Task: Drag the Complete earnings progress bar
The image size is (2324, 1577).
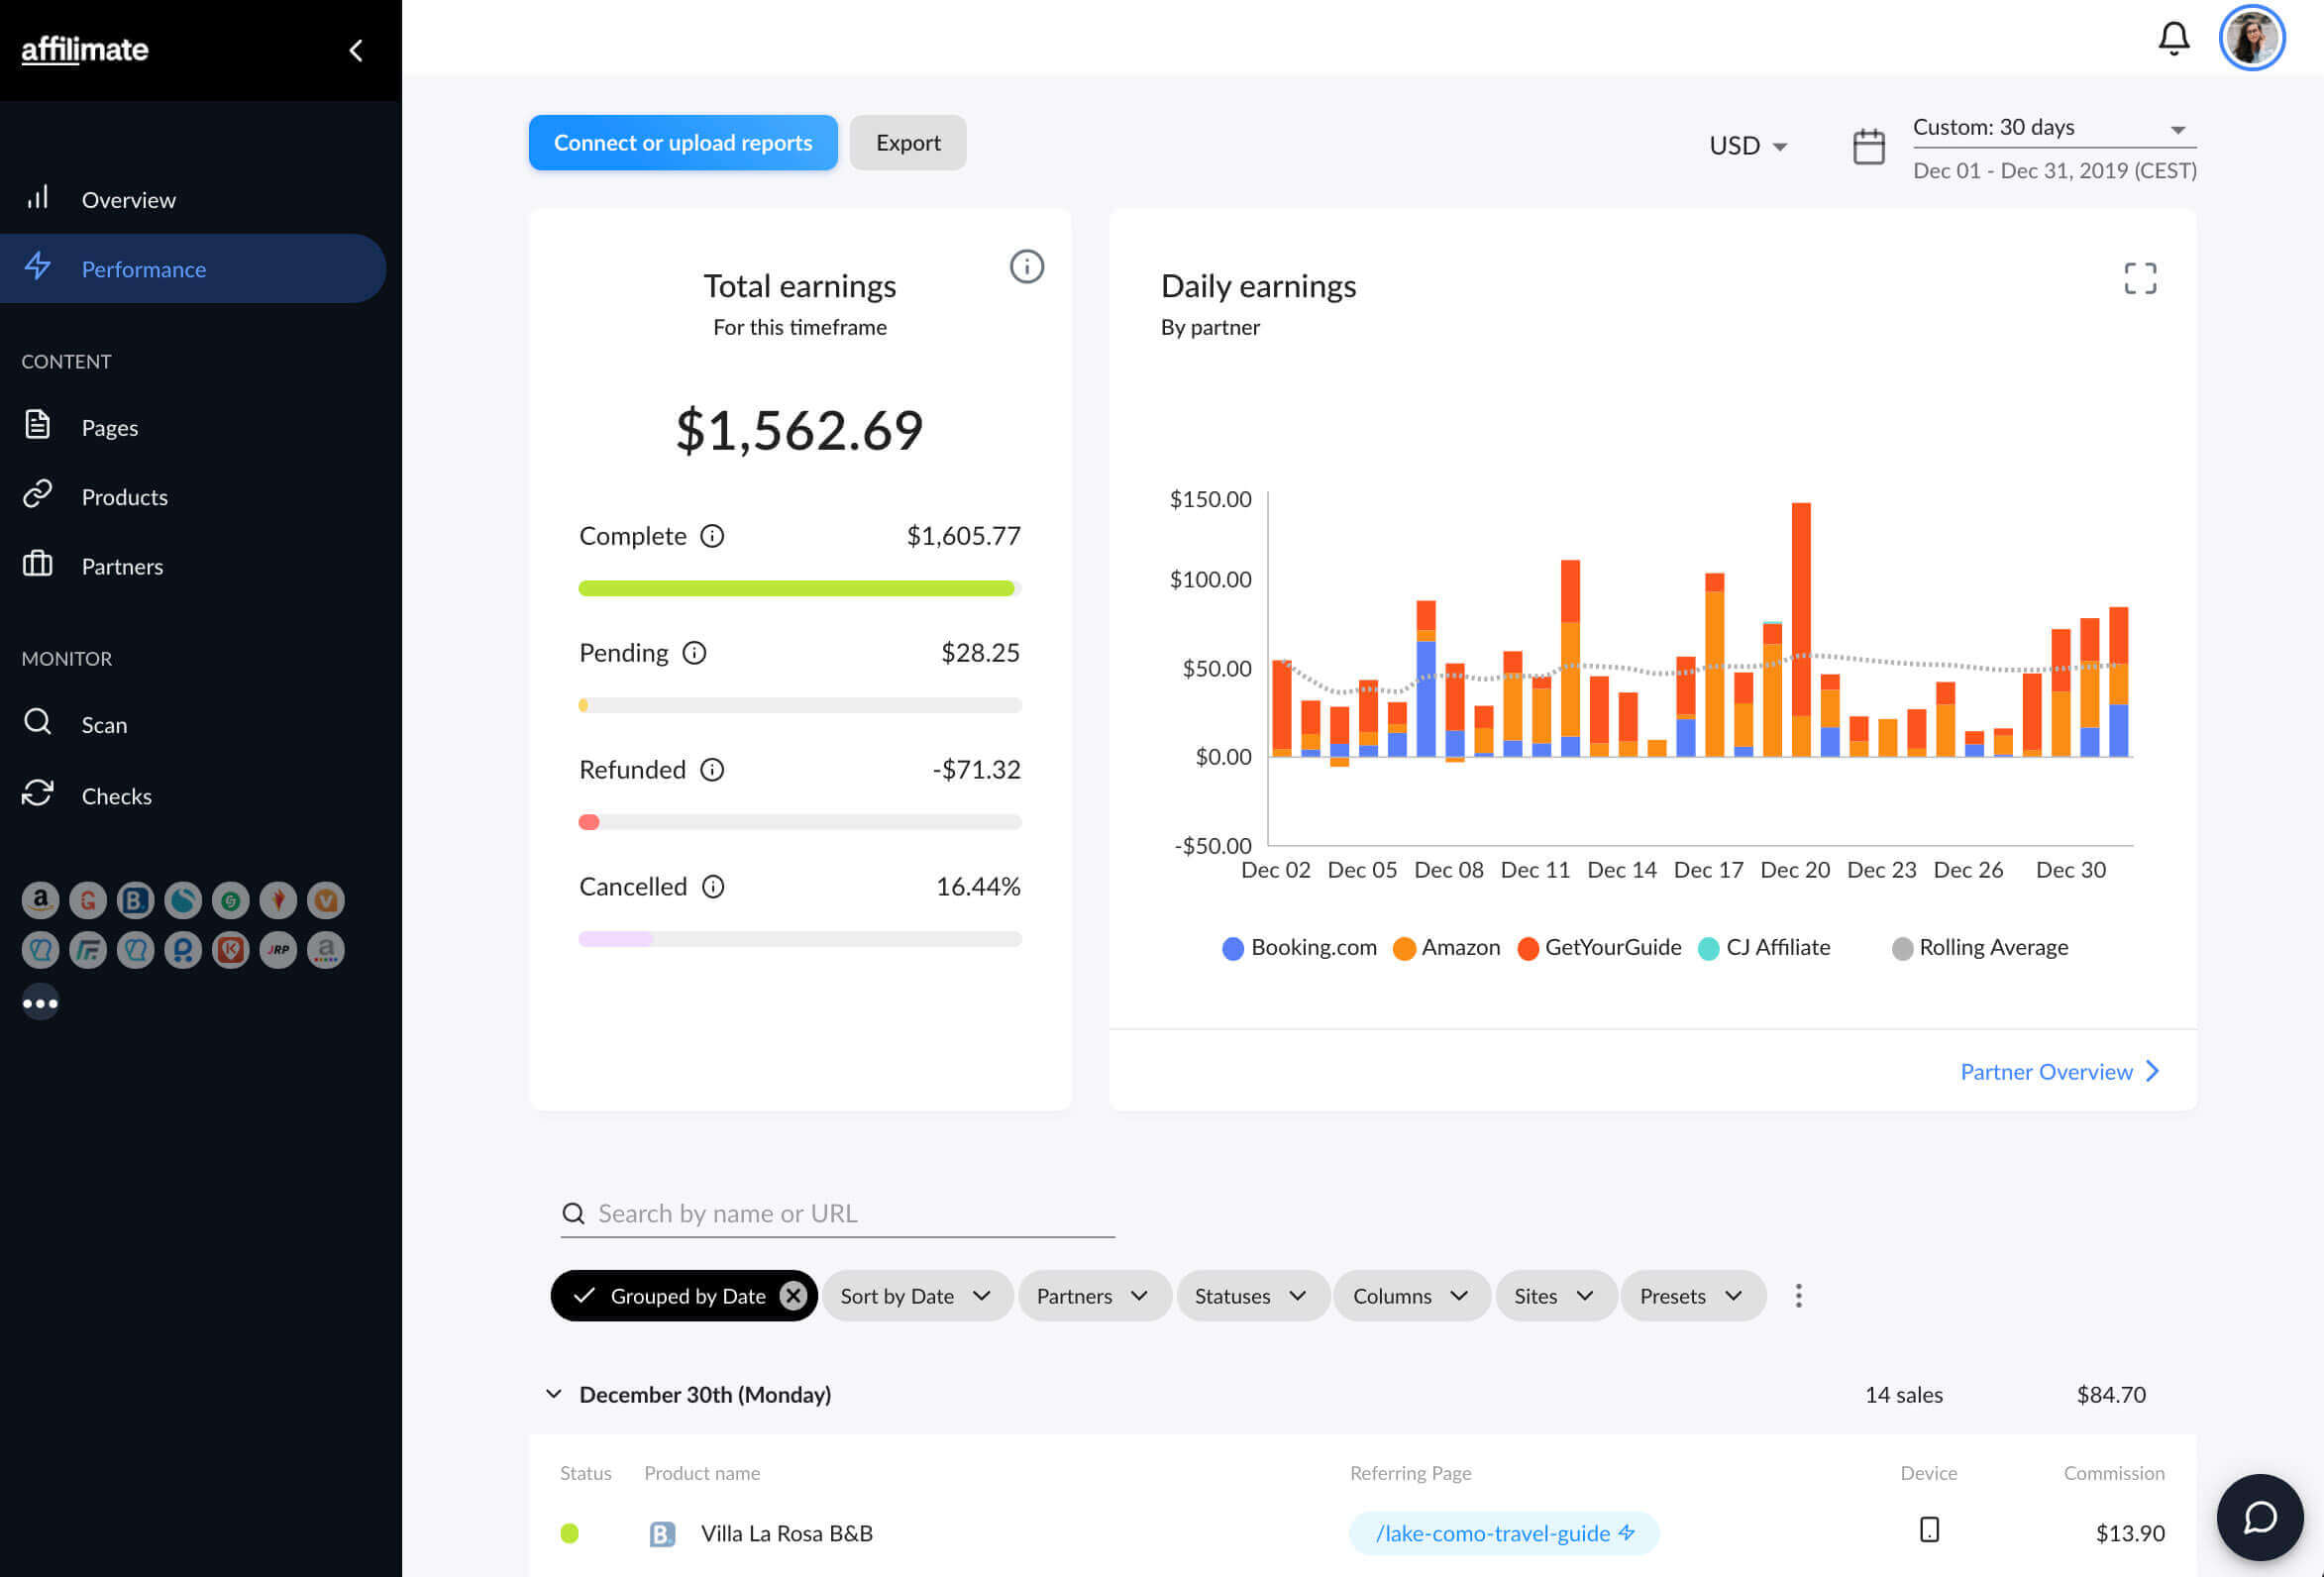Action: point(798,586)
